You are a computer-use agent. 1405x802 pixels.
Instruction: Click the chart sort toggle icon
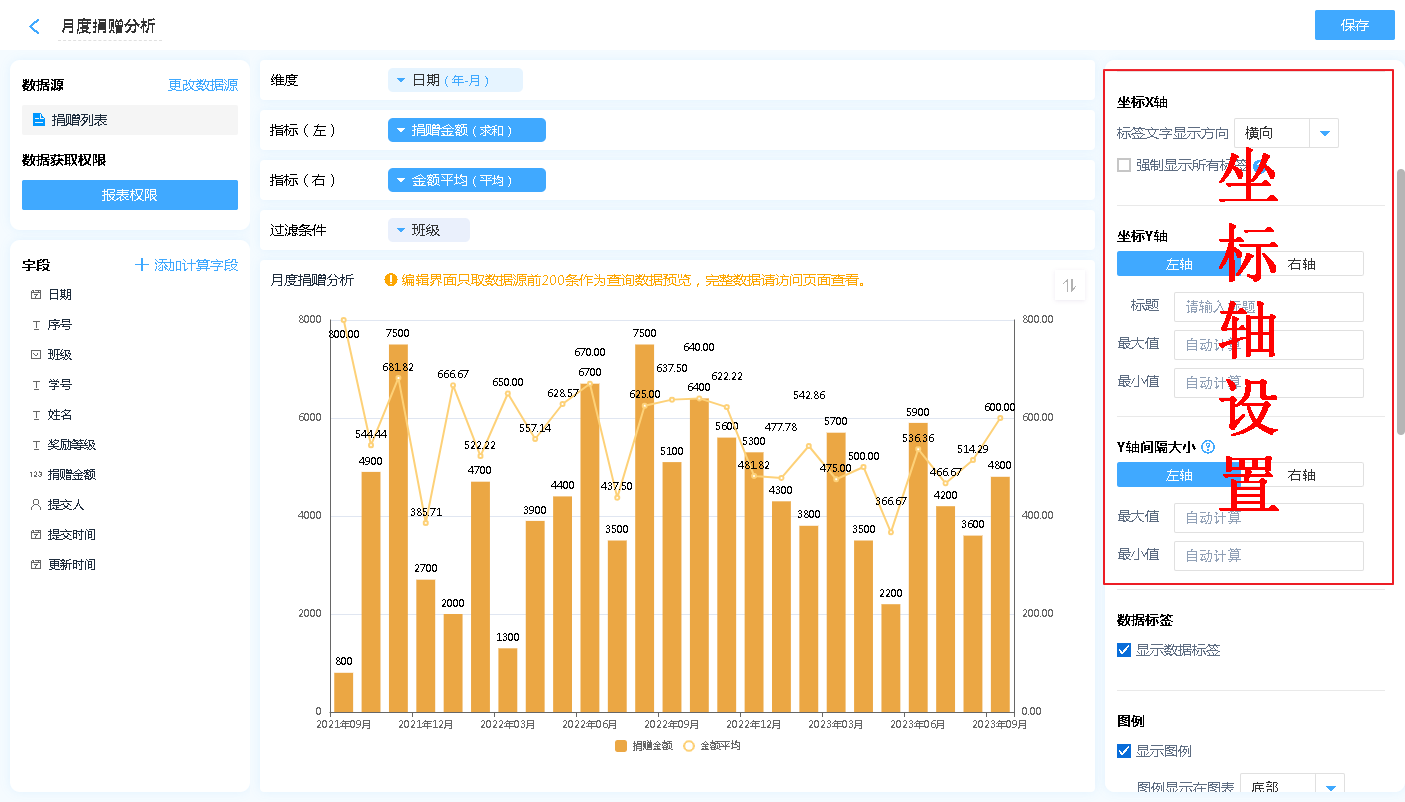1069,286
